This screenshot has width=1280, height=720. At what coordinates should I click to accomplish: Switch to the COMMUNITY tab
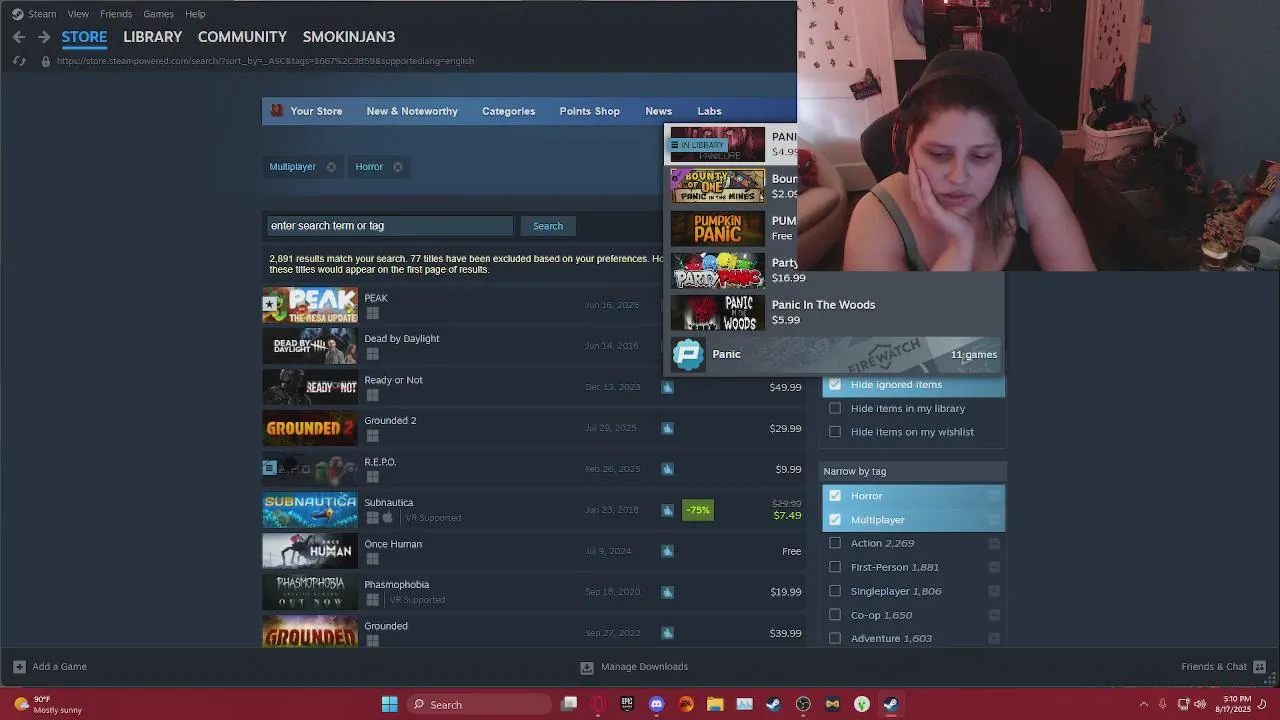242,37
